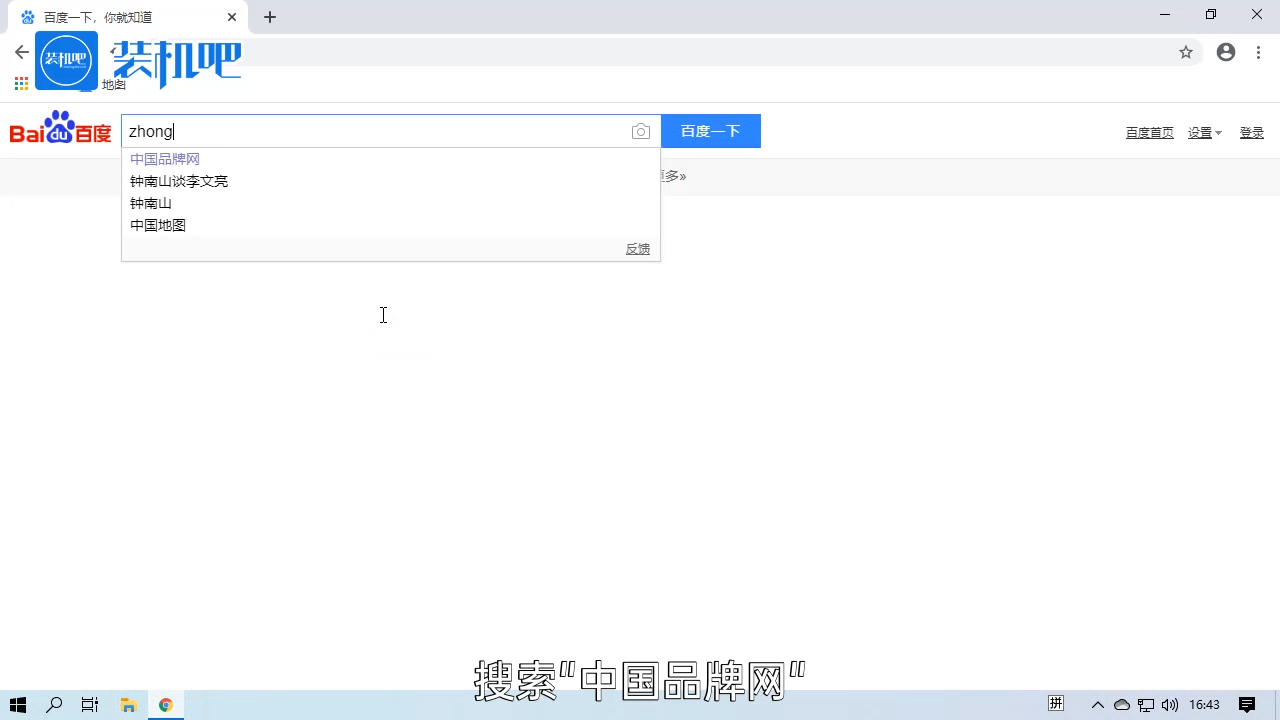Bookmark the page with the star icon
1280x720 pixels.
pos(1186,52)
